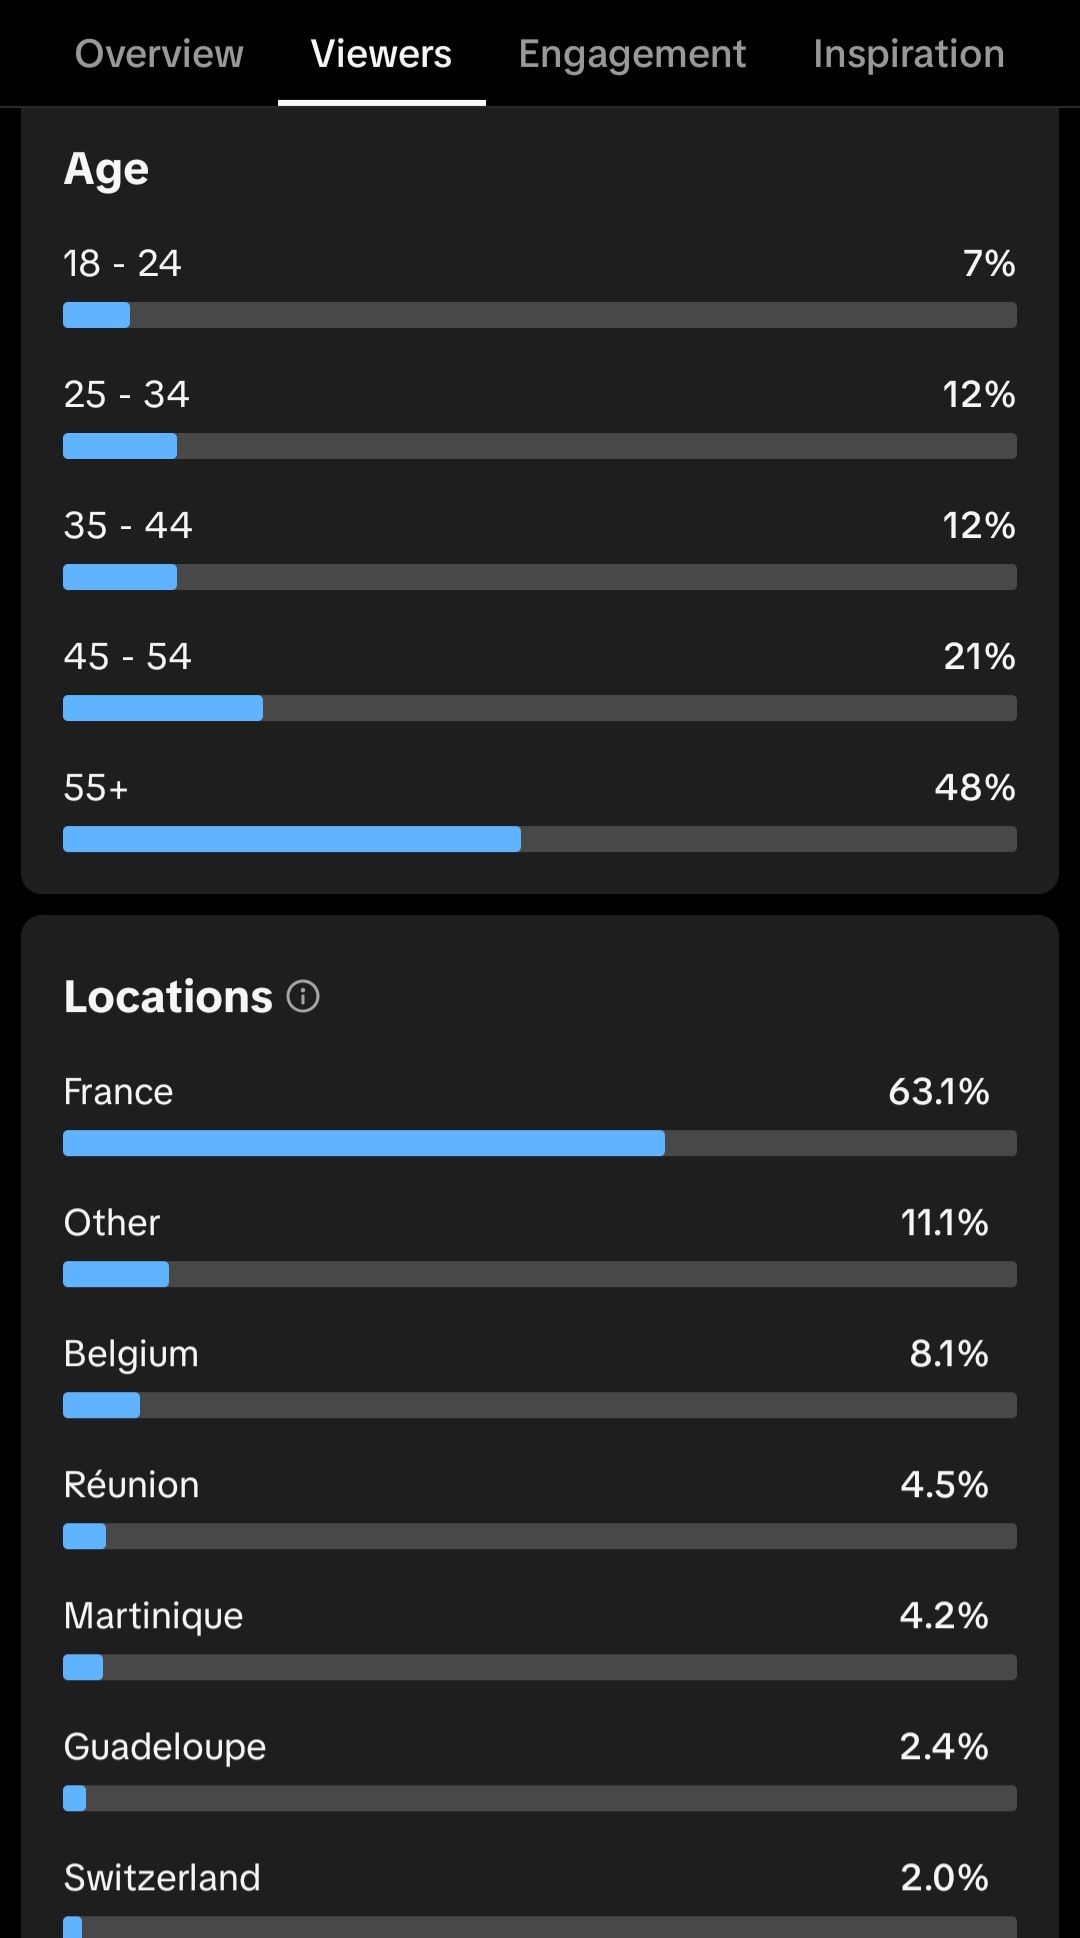Select the Viewers tab
The height and width of the screenshot is (1938, 1080).
381,54
